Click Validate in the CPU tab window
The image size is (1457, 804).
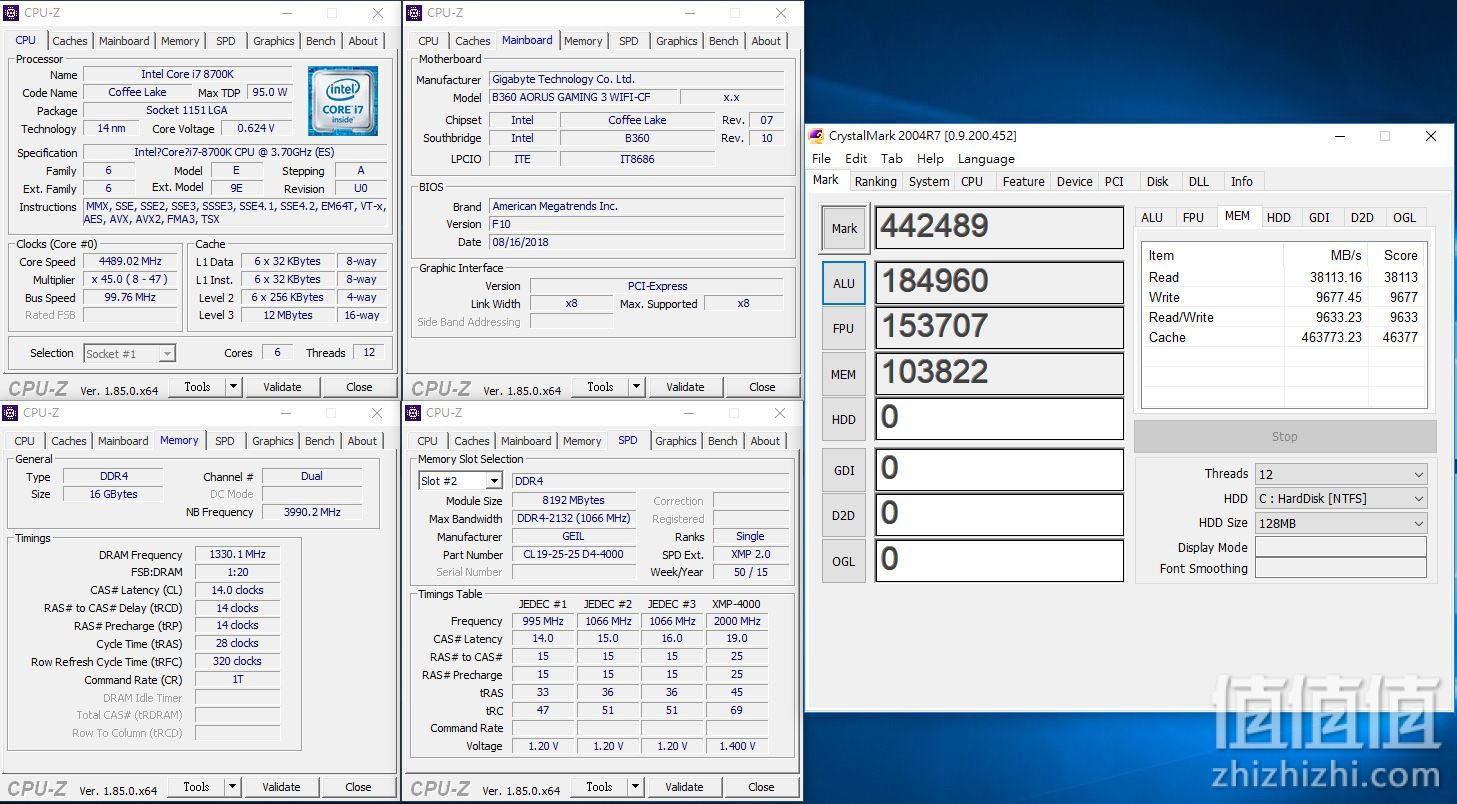click(x=282, y=387)
